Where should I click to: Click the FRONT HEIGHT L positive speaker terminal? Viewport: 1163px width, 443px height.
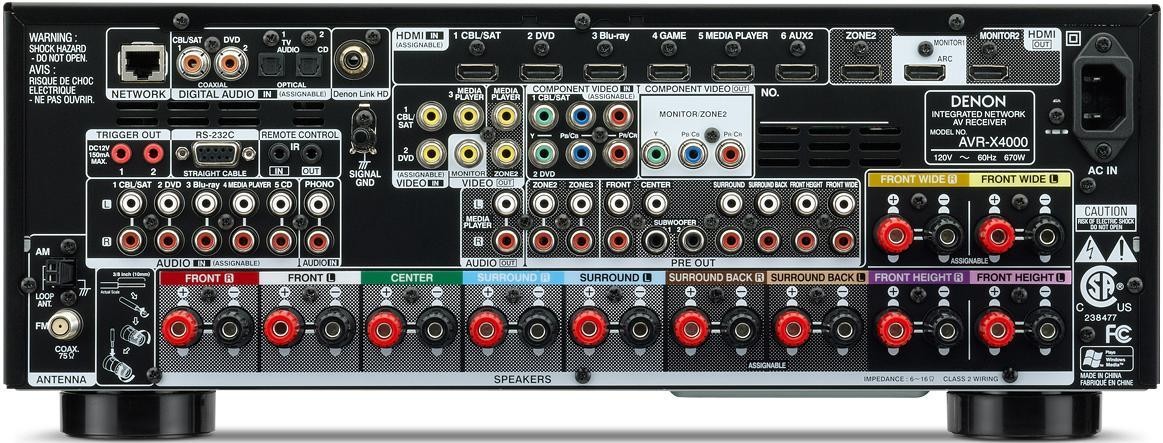tap(995, 327)
